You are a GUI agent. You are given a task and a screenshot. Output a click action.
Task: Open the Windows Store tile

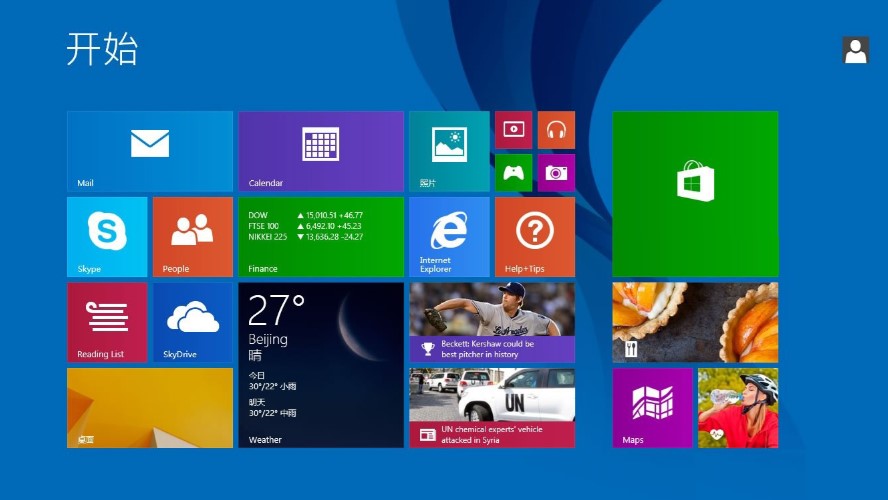pos(695,194)
